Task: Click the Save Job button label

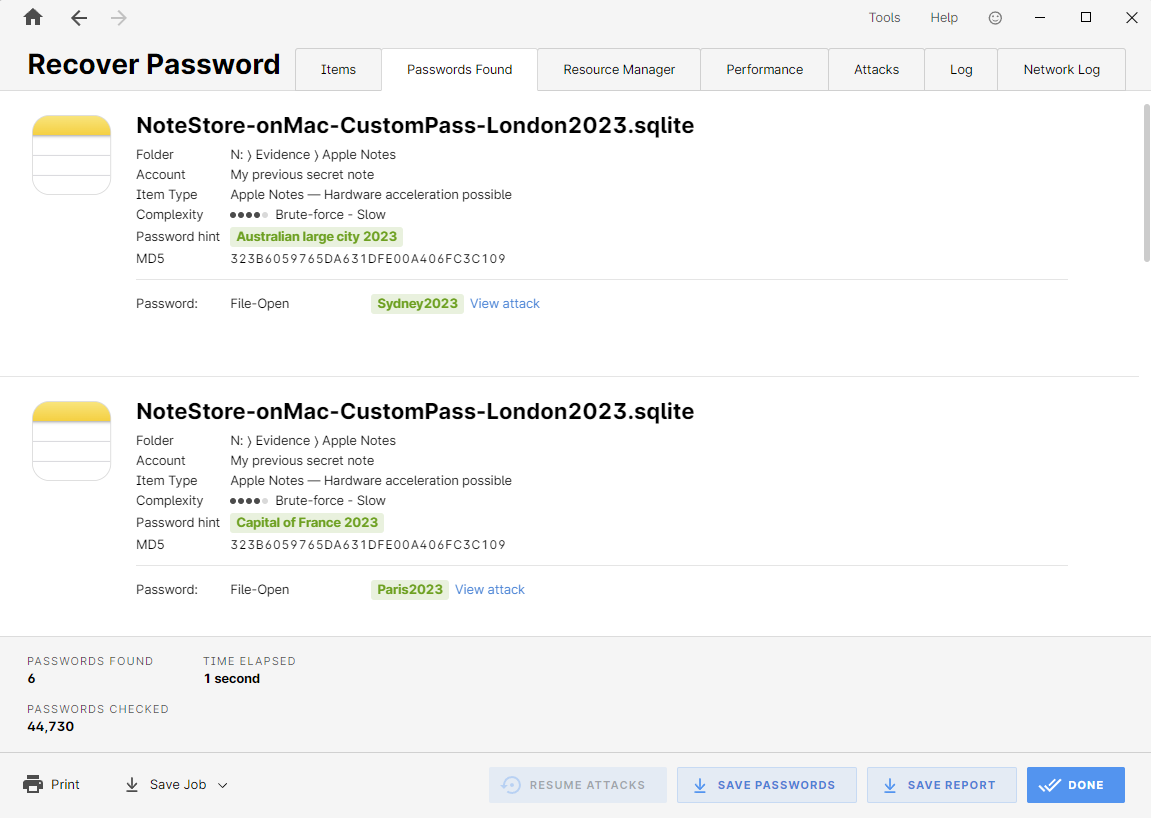Action: [178, 784]
